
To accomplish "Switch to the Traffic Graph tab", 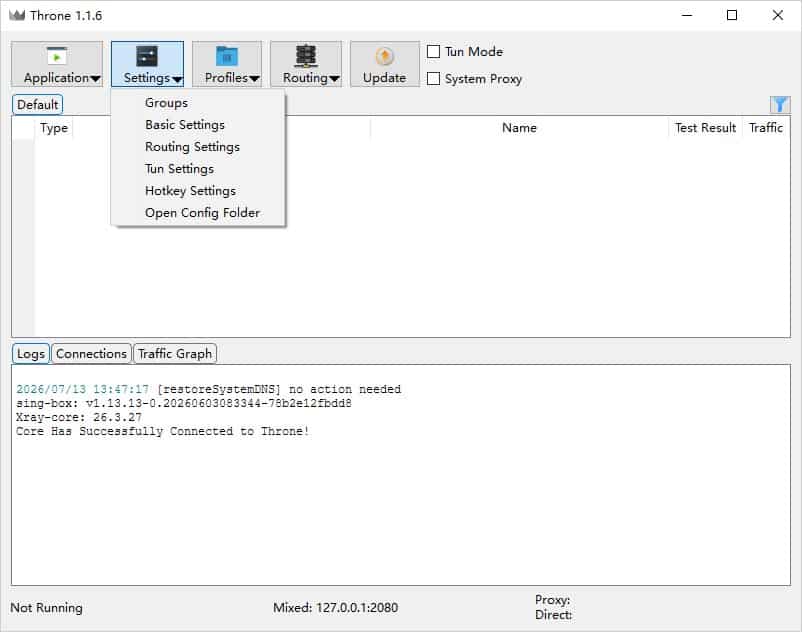I will [175, 354].
